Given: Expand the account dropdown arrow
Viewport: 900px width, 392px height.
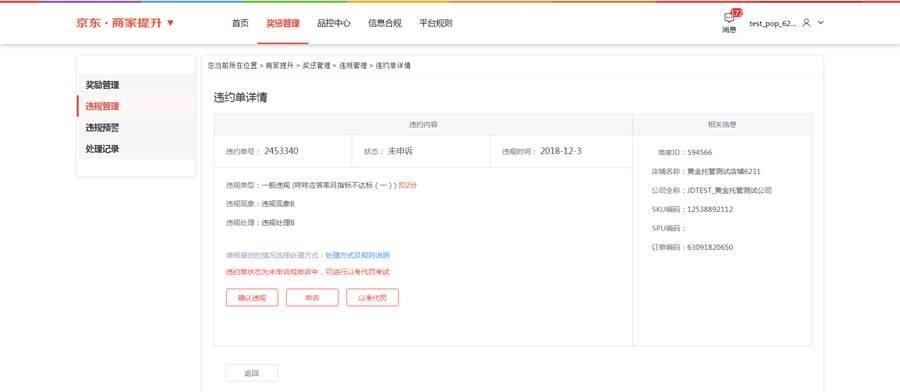Looking at the screenshot, I should tap(821, 23).
